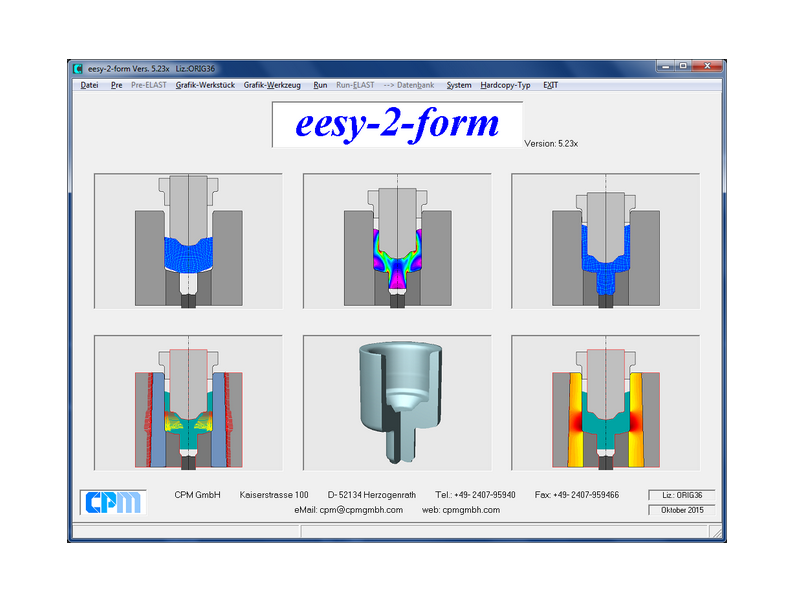Click the eMail cpm@cpmgmbh.com text
This screenshot has width=800, height=600.
(x=348, y=510)
